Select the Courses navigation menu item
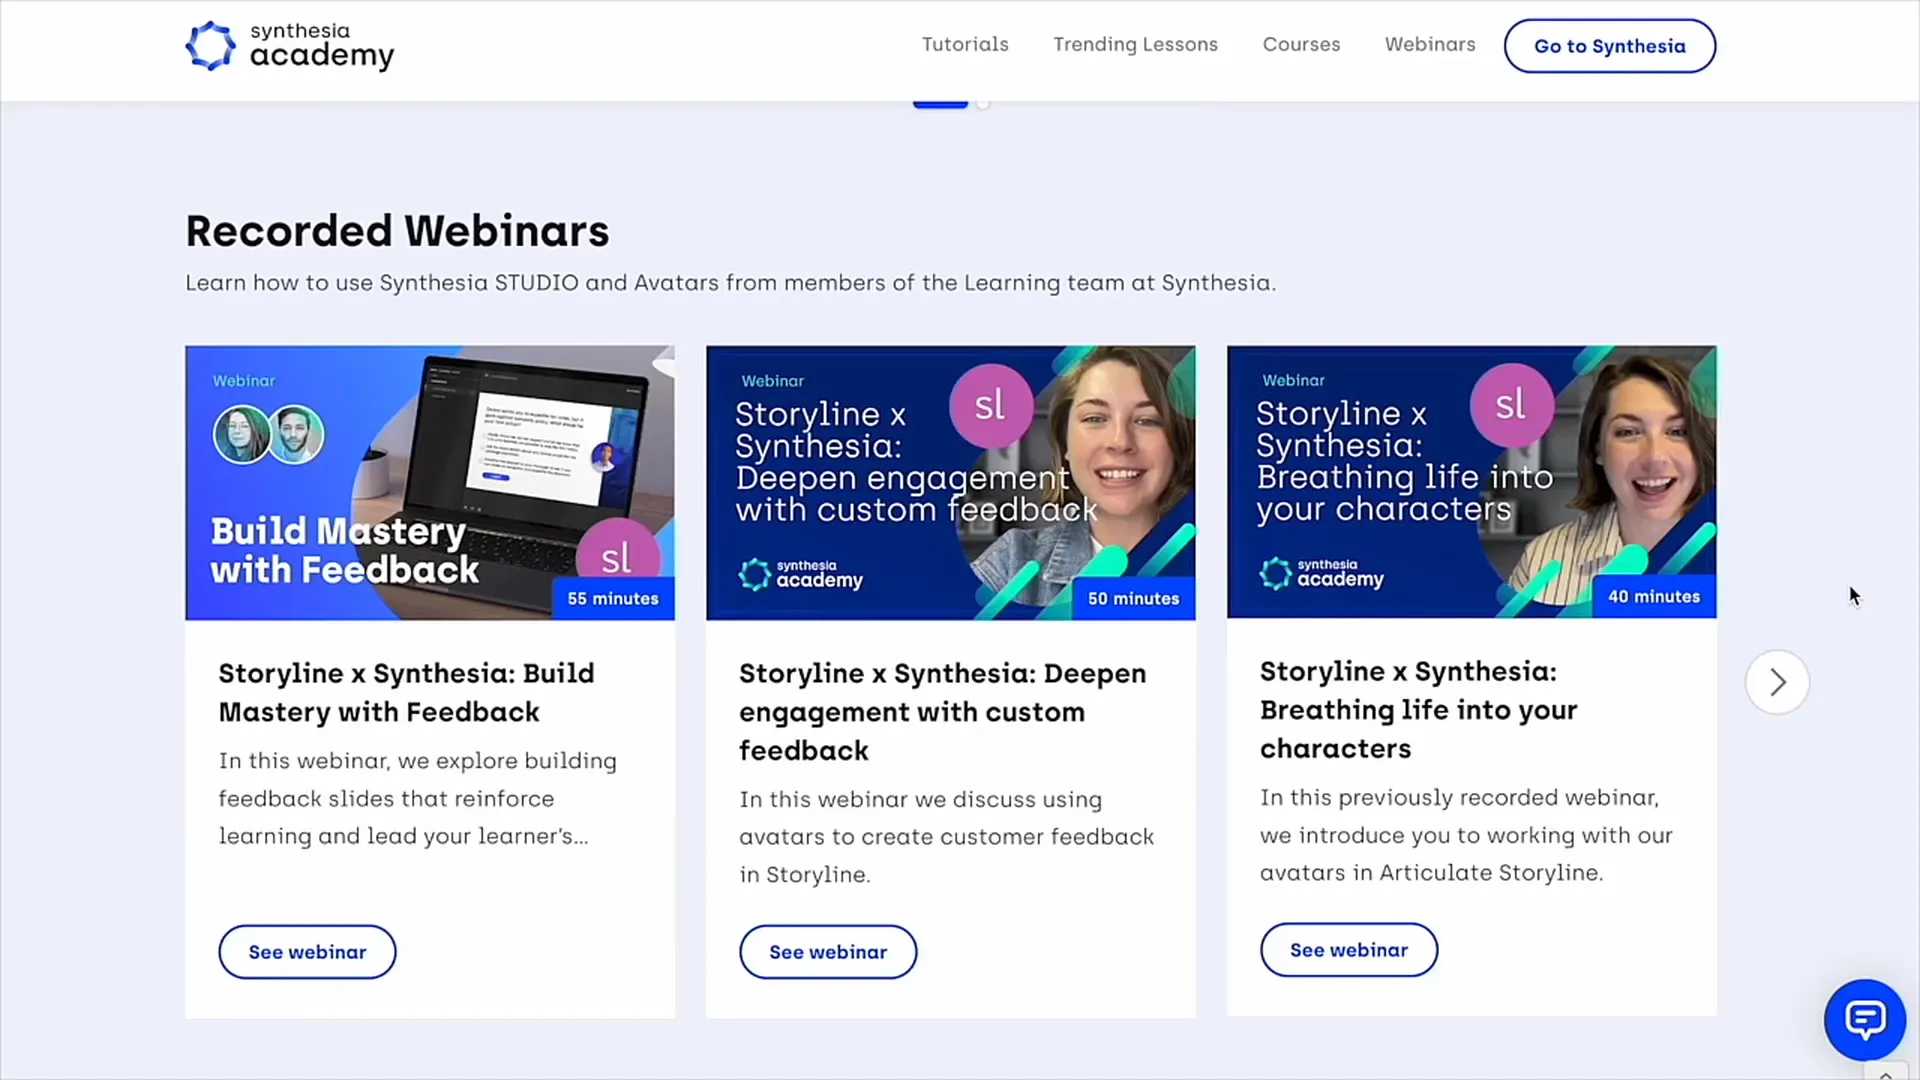 1302,45
